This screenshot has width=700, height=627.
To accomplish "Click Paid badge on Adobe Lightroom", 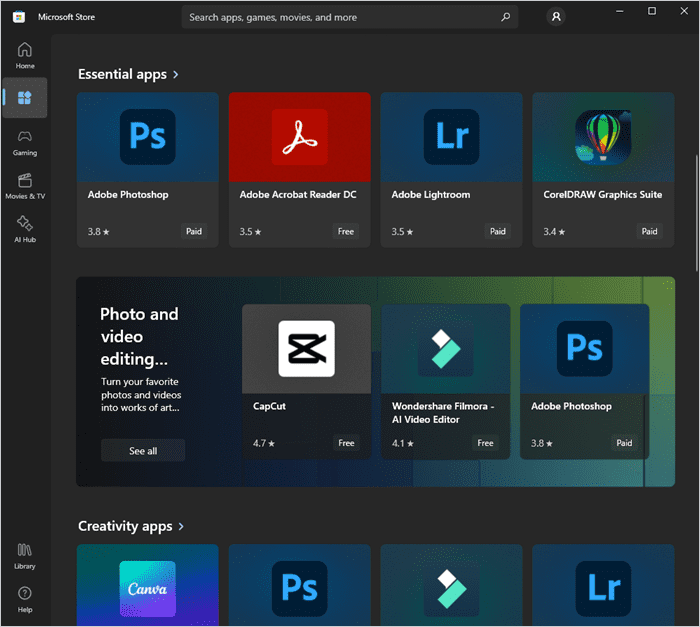I will 498,231.
